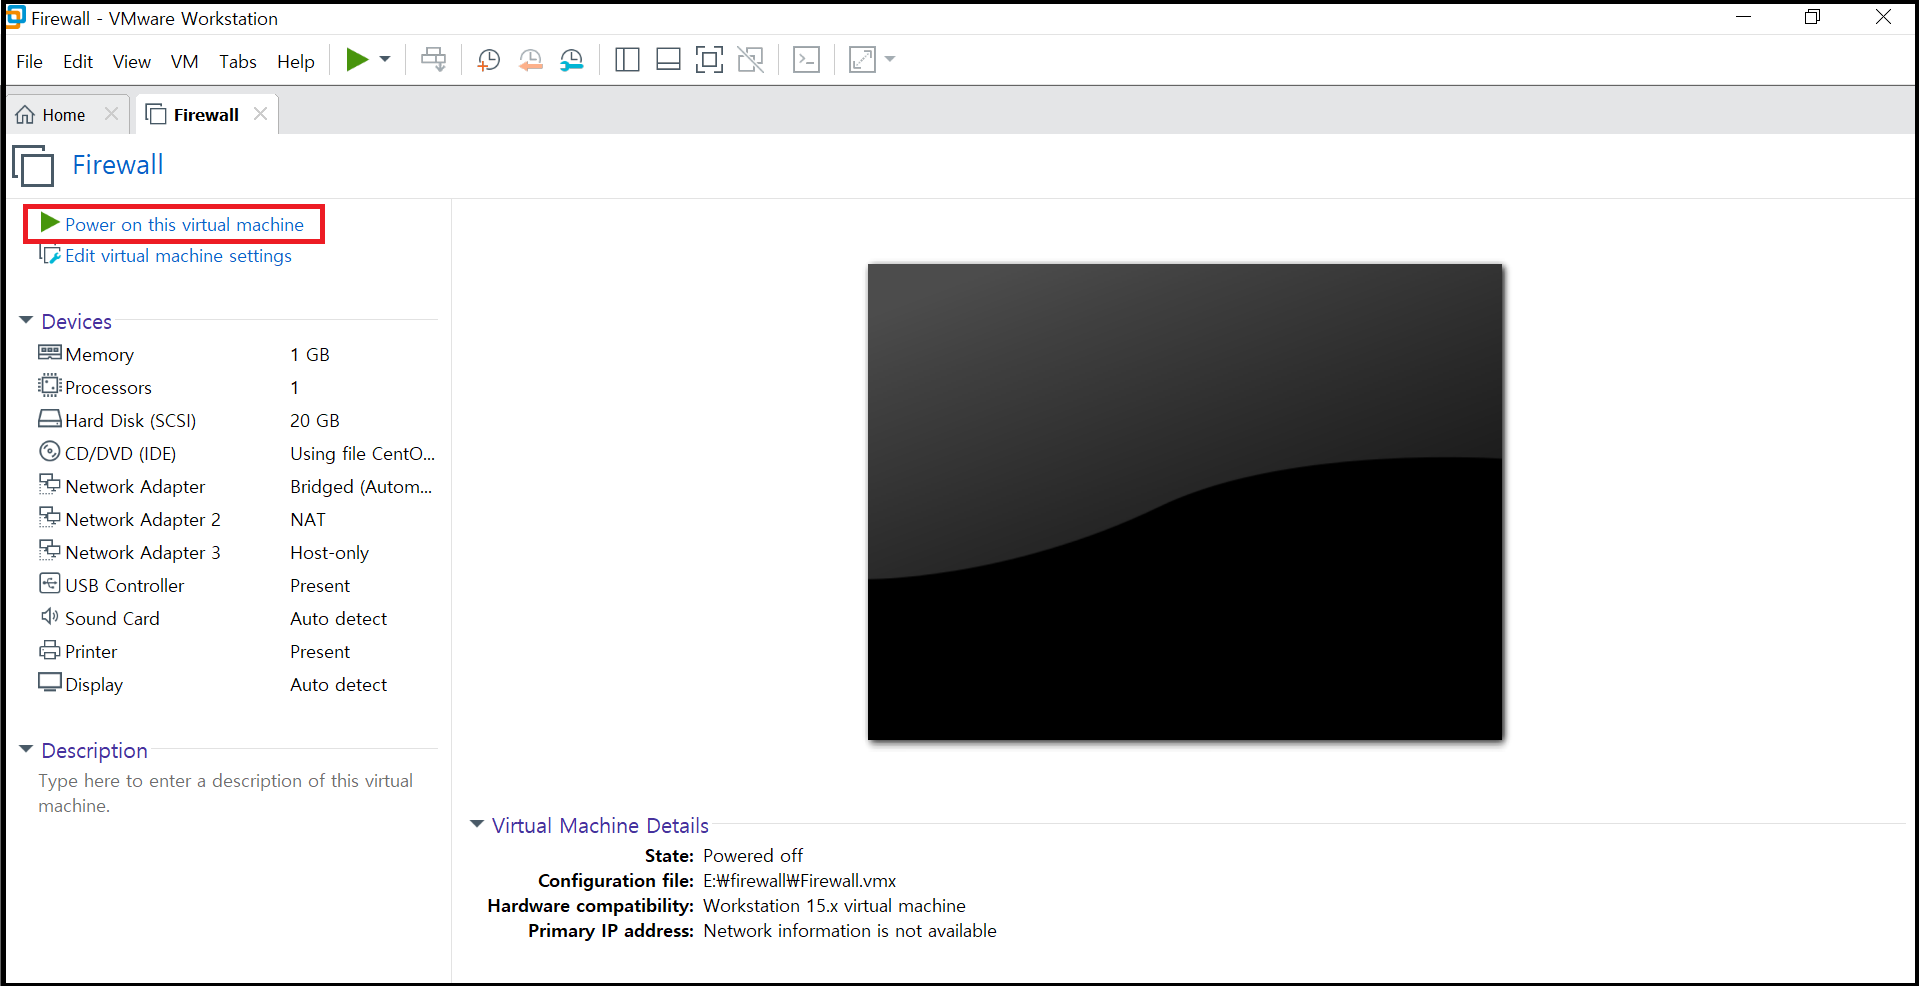
Task: Click the 20 GB disk value
Action: coord(315,421)
